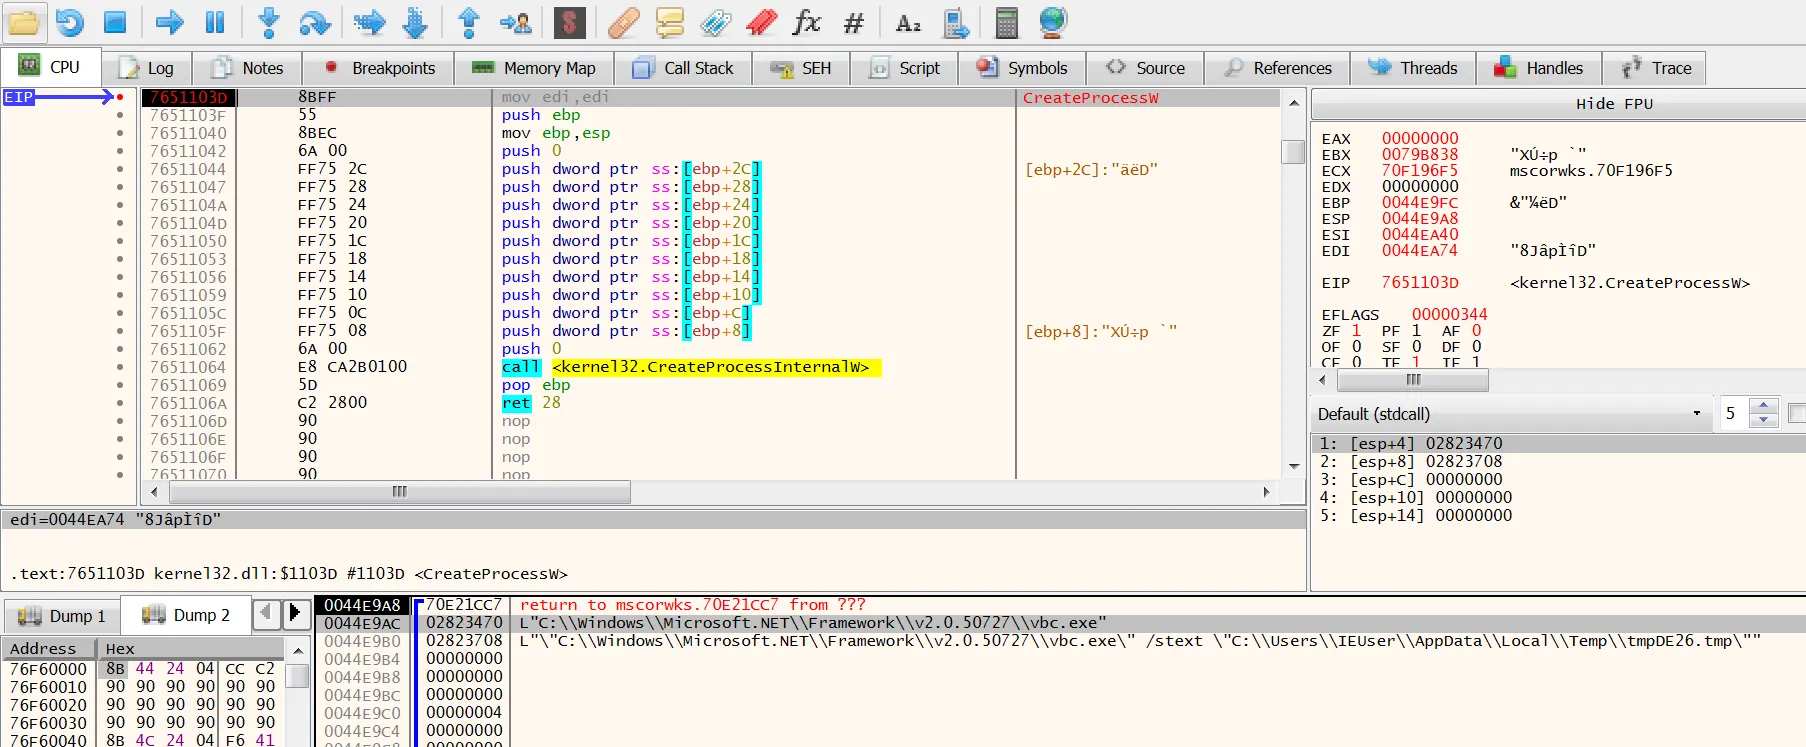Increase the argument count with up arrow
This screenshot has height=747, width=1806.
[x=1764, y=406]
